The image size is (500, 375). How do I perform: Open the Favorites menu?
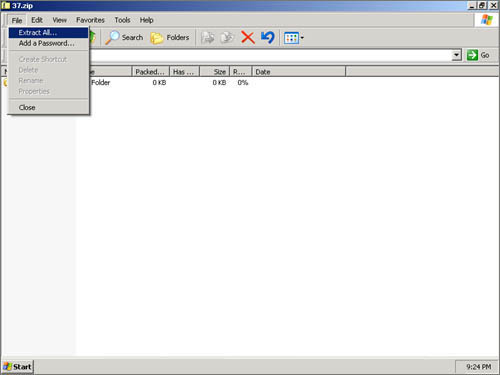pyautogui.click(x=90, y=20)
